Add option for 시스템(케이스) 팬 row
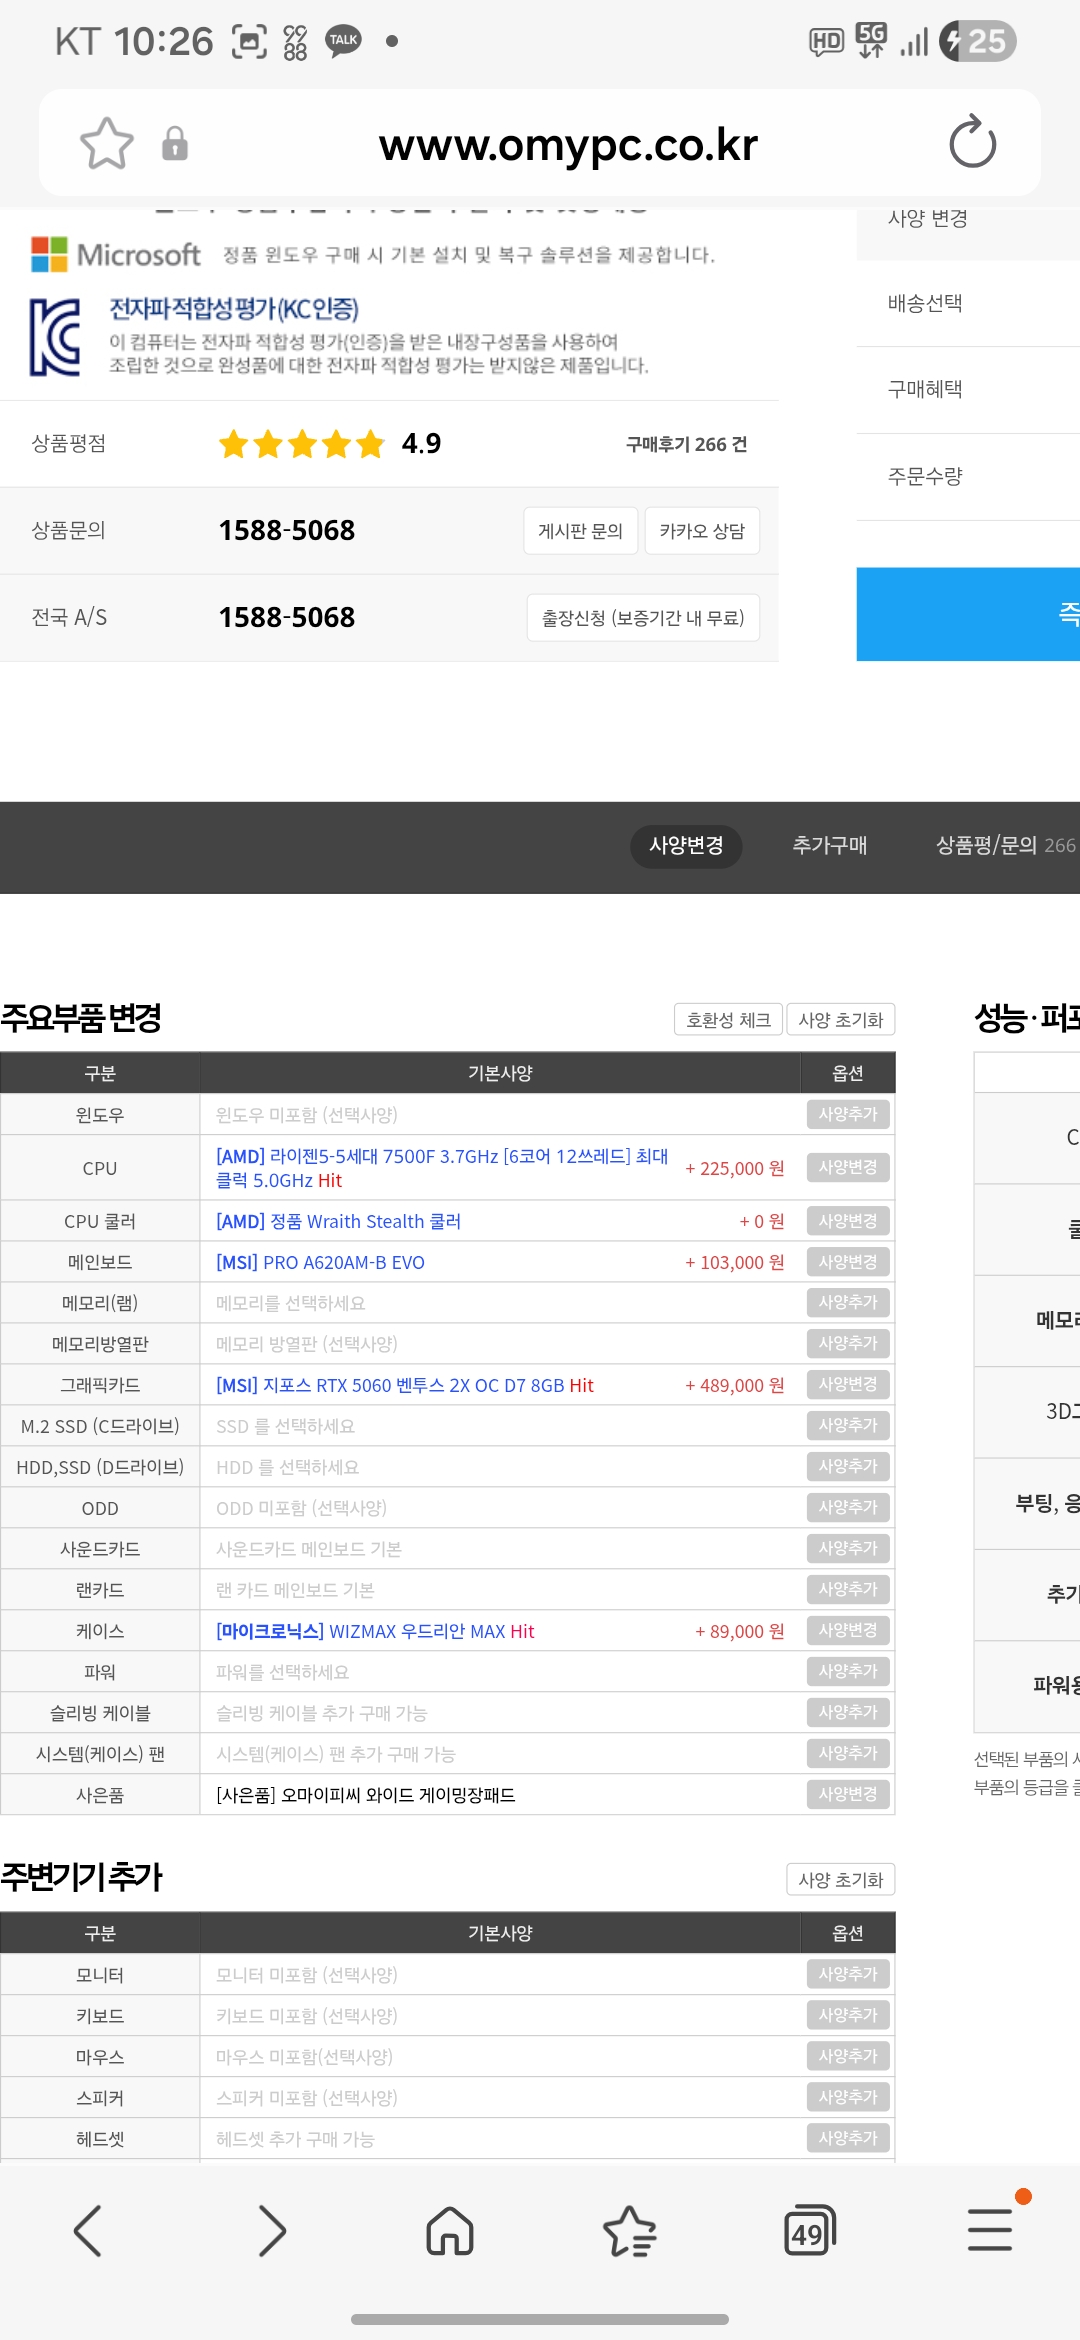The width and height of the screenshot is (1080, 2340). 848,1753
